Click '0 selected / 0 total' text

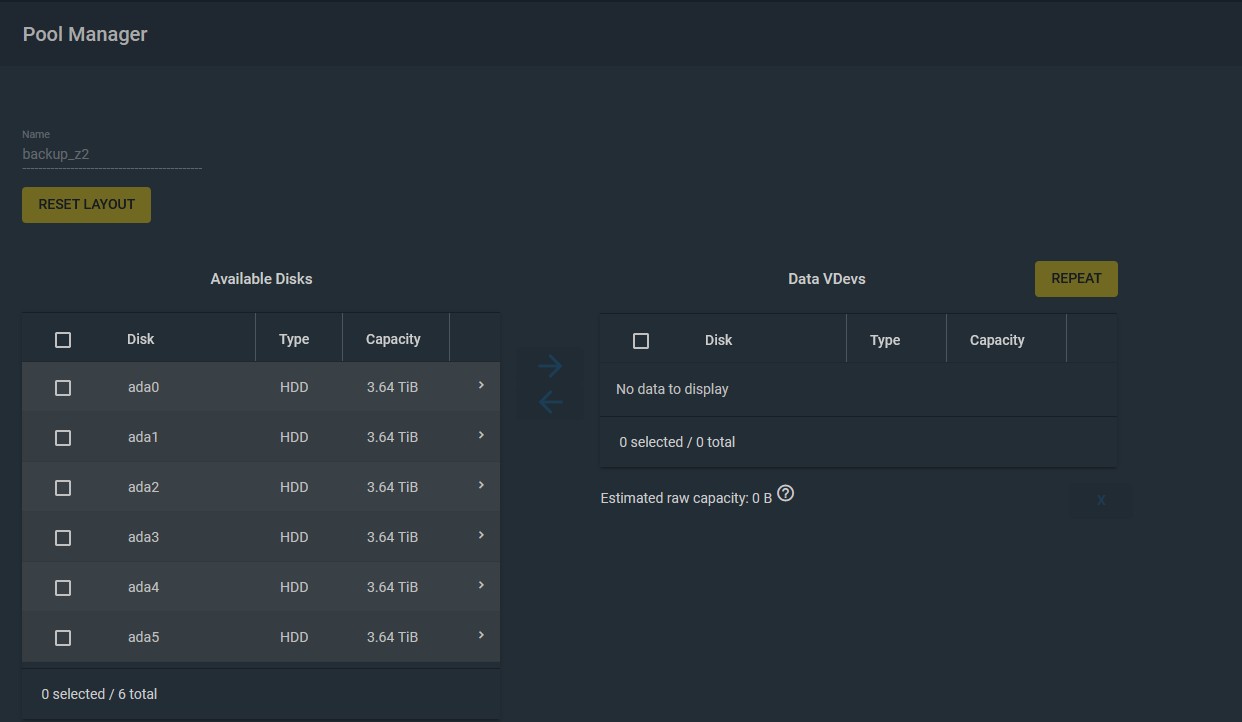pos(677,442)
